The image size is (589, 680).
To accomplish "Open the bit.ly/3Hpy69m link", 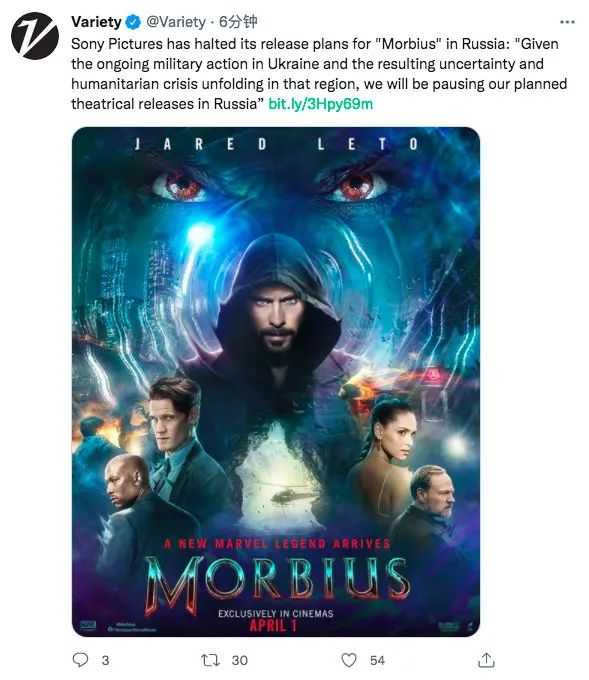I will point(321,104).
